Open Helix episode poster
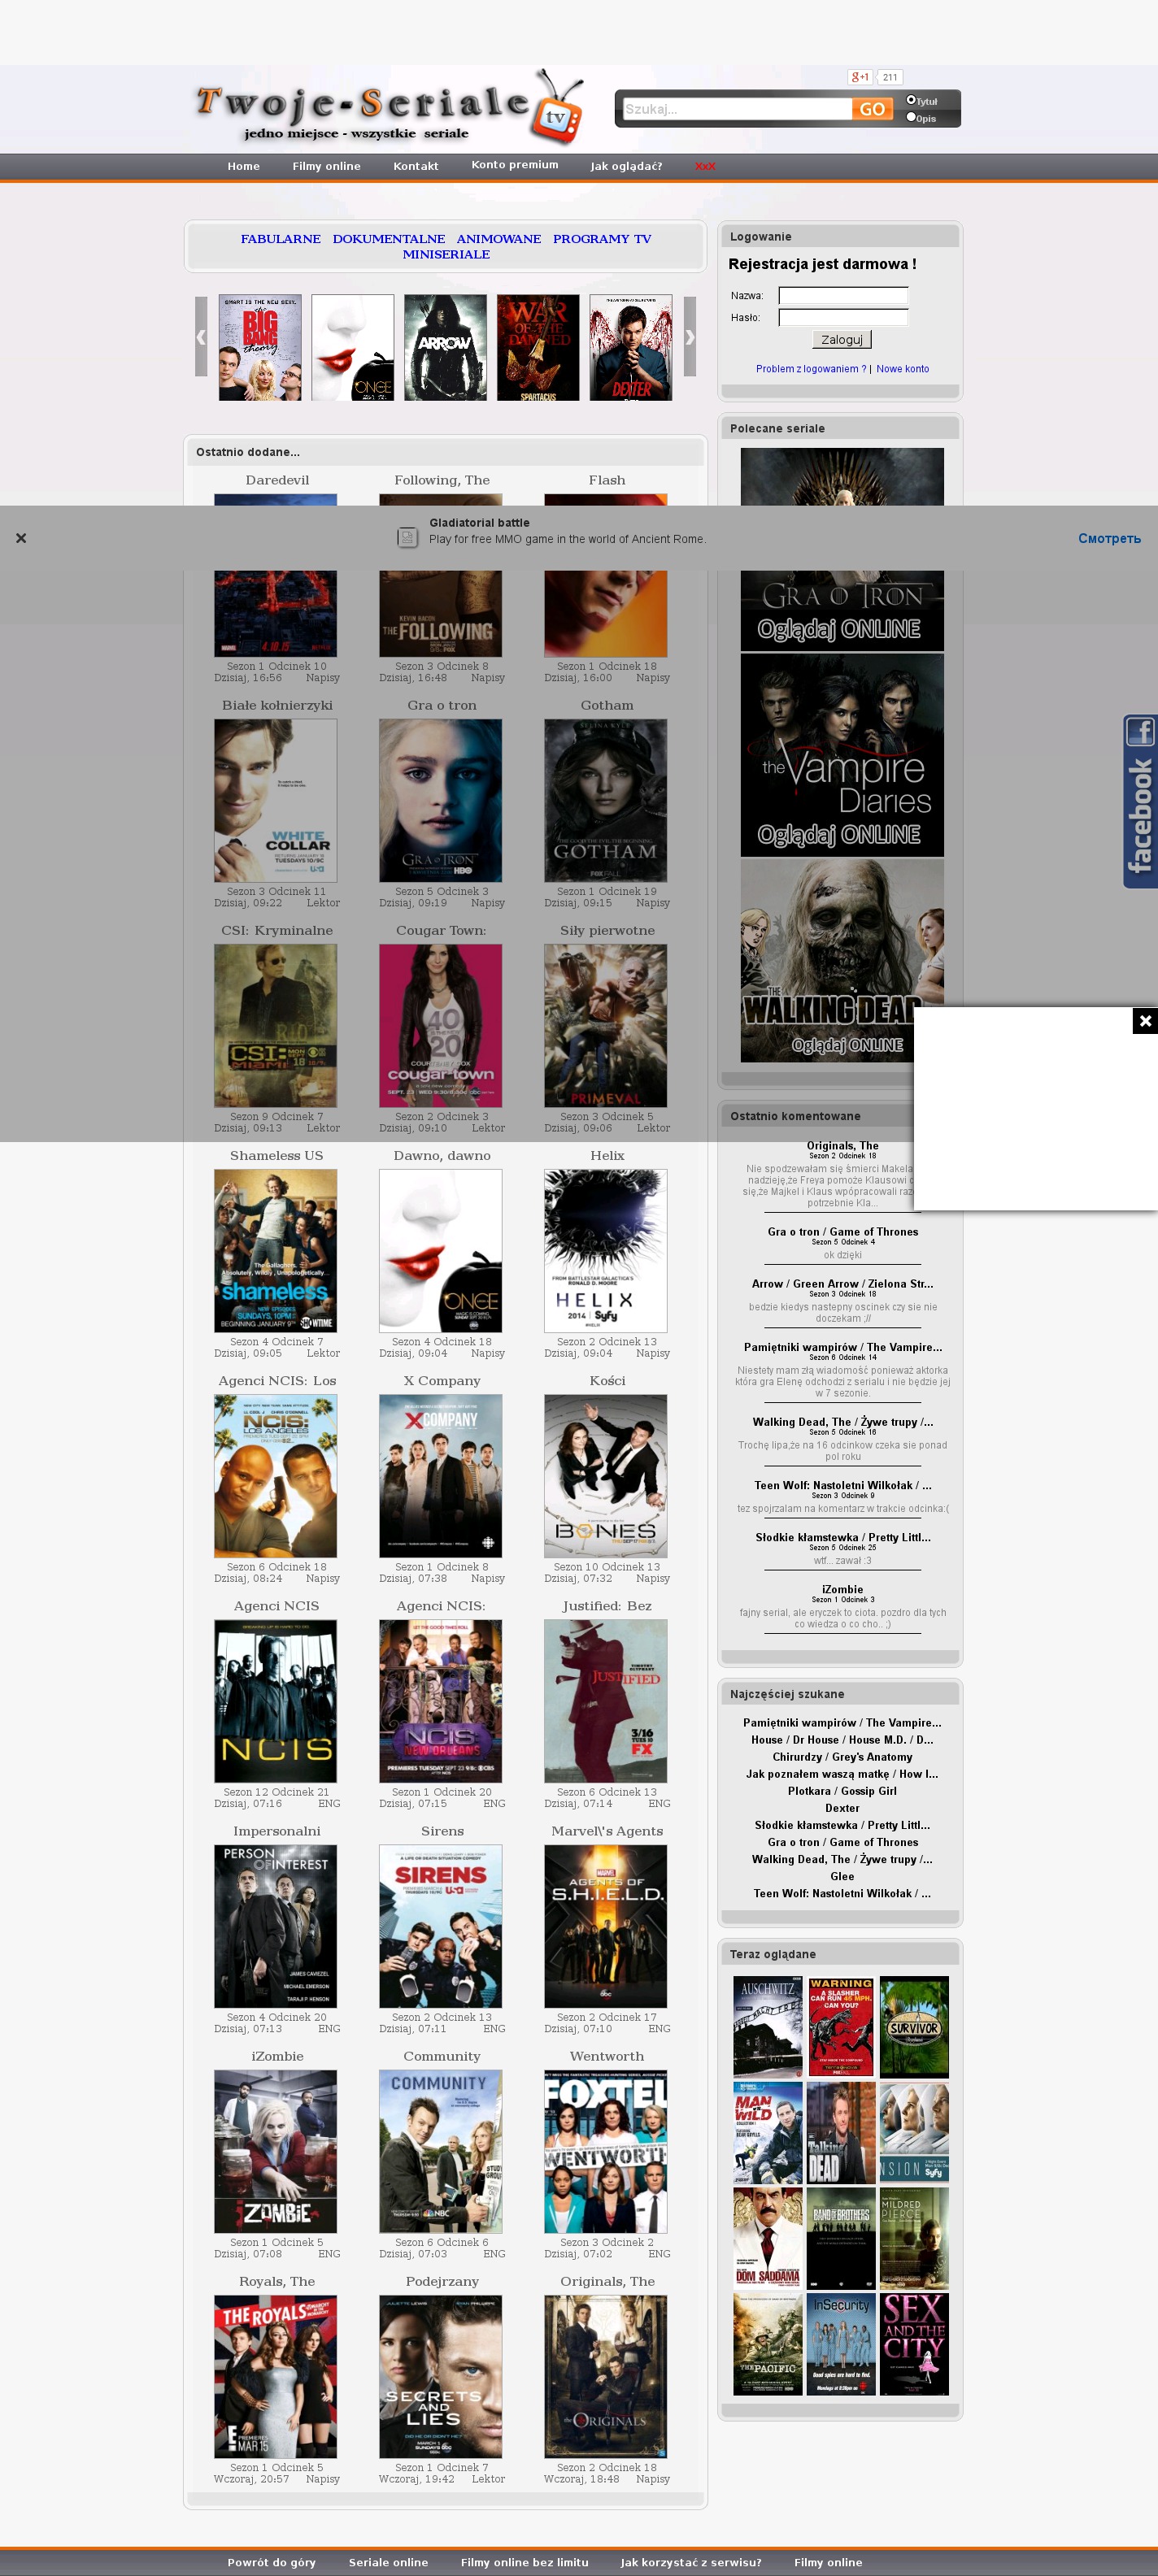The image size is (1158, 2576). pyautogui.click(x=606, y=1251)
